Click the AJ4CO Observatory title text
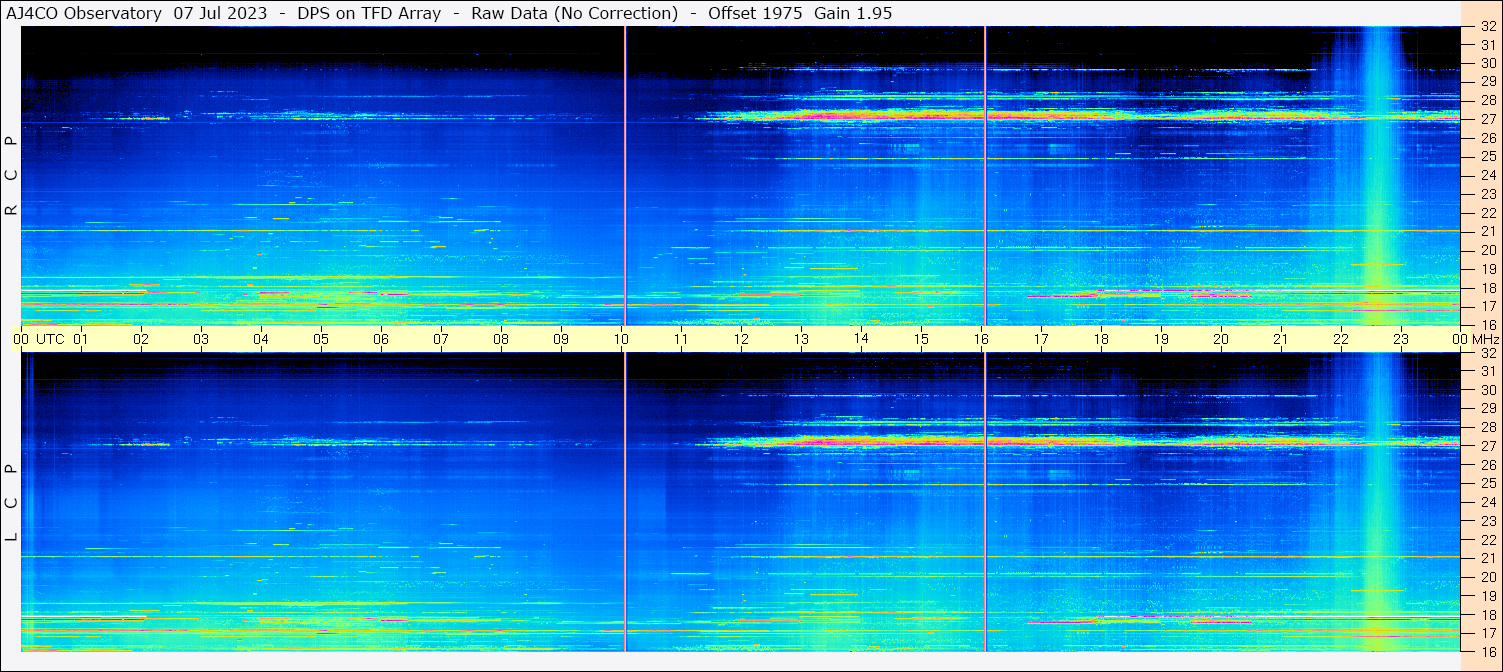 [84, 13]
